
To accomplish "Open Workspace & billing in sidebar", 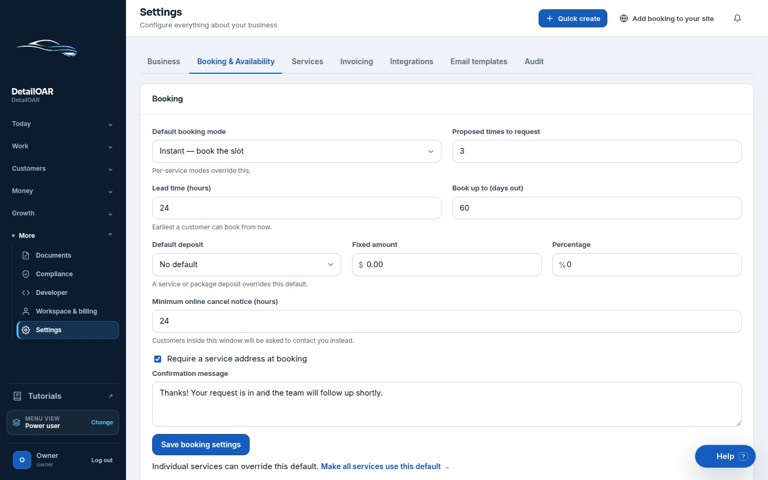I will click(x=68, y=311).
